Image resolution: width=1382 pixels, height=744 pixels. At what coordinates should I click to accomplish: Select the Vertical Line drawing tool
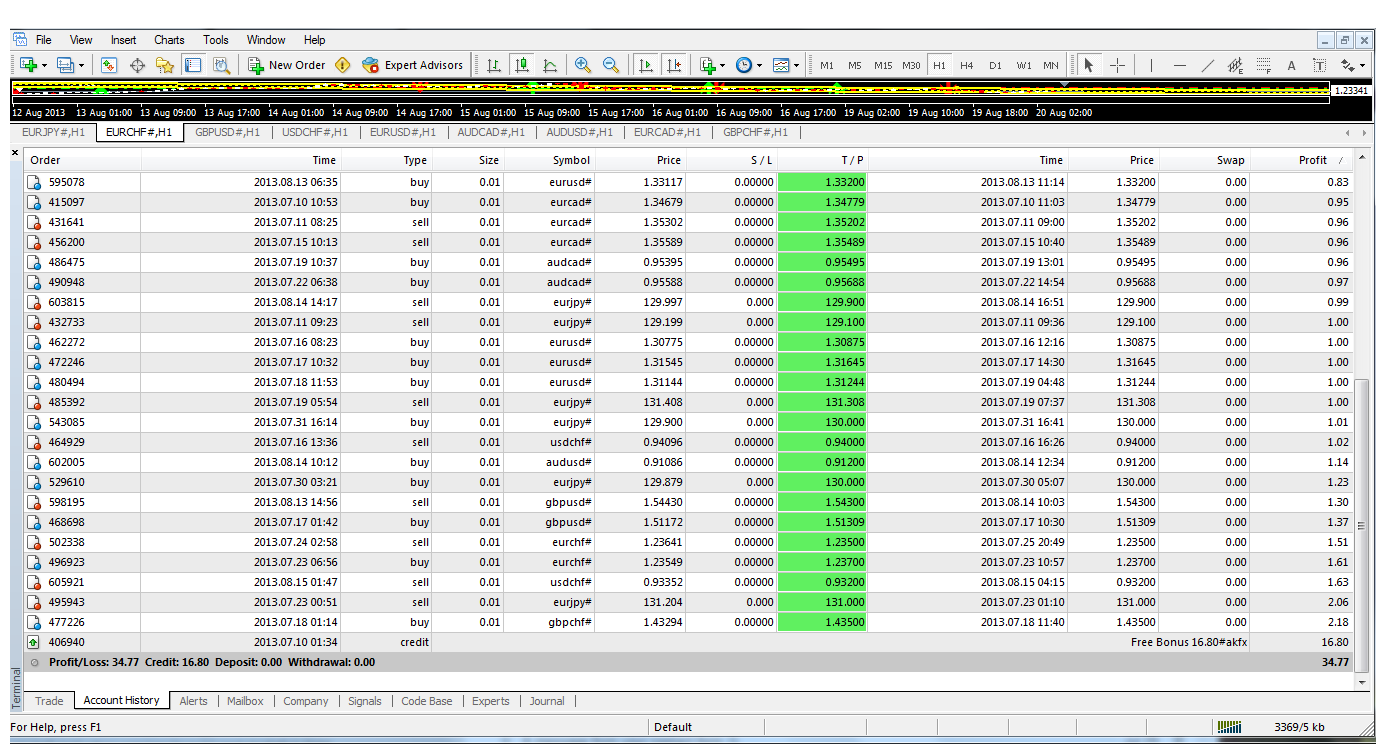1151,65
